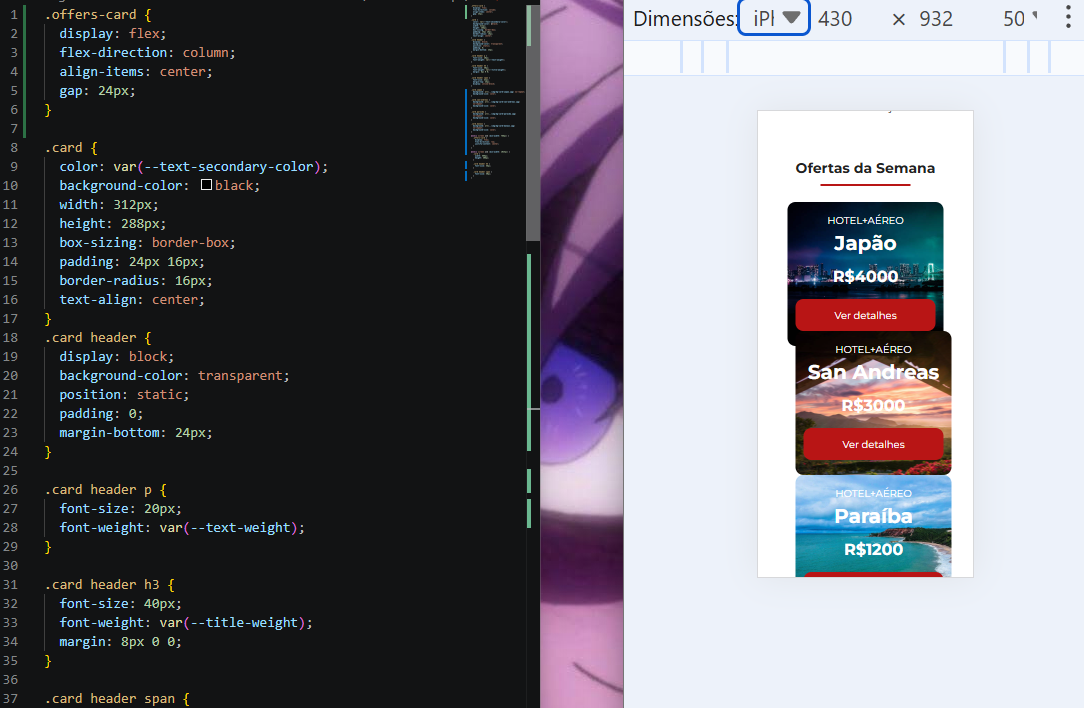Click the .offers-card selector on line 1
1084x708 pixels.
click(91, 15)
